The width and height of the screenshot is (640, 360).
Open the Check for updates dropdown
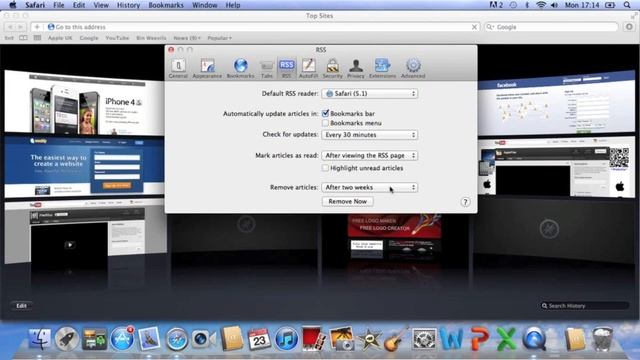370,135
